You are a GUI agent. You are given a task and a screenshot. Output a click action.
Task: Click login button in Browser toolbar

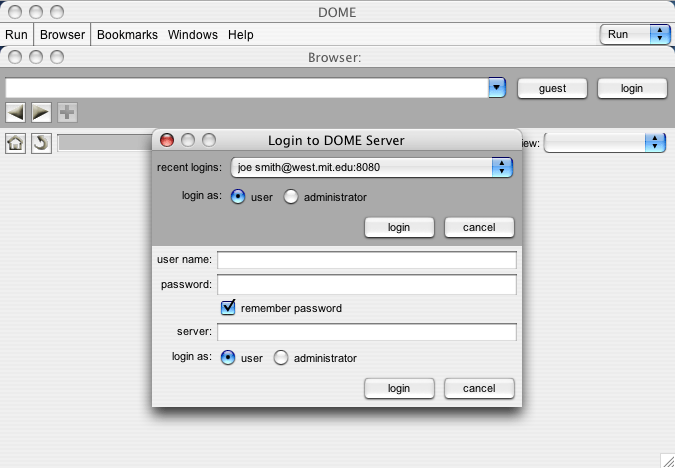point(632,88)
